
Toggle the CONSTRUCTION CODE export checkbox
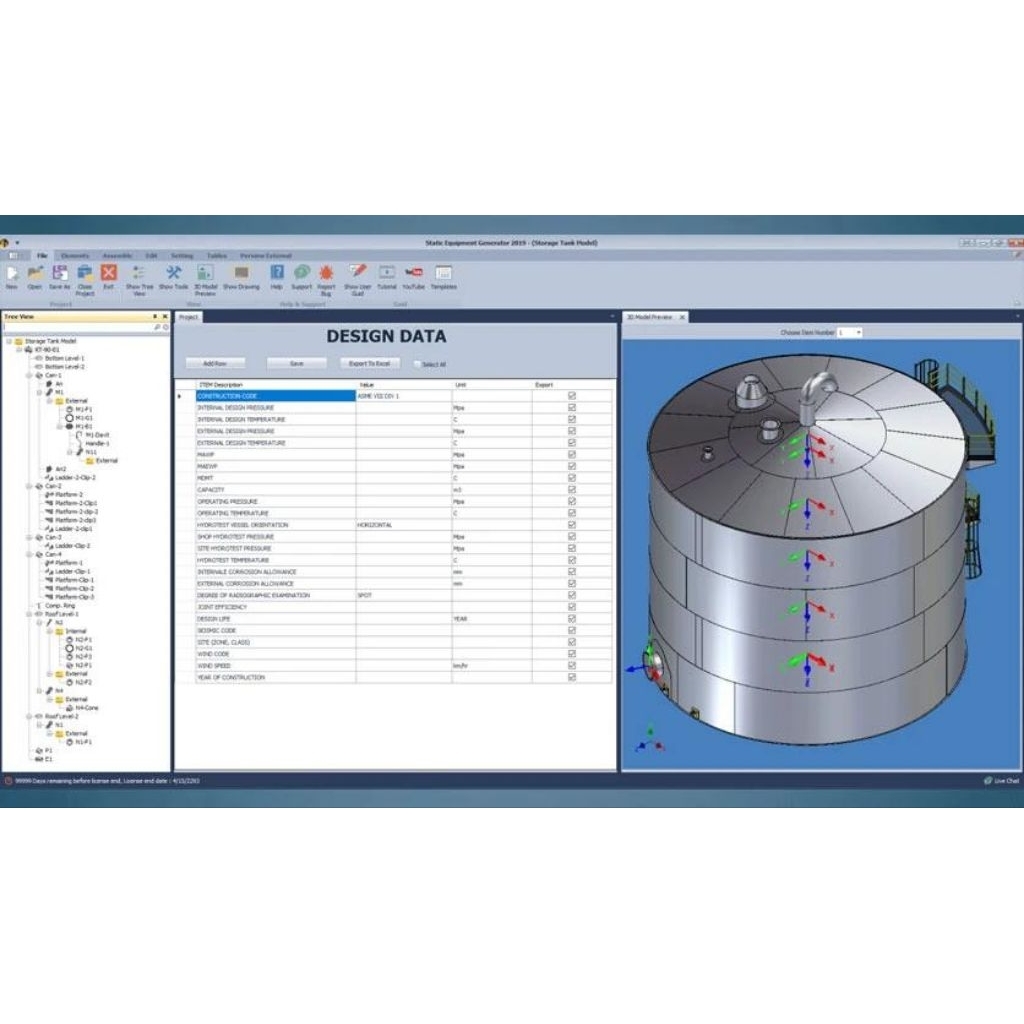click(x=570, y=396)
